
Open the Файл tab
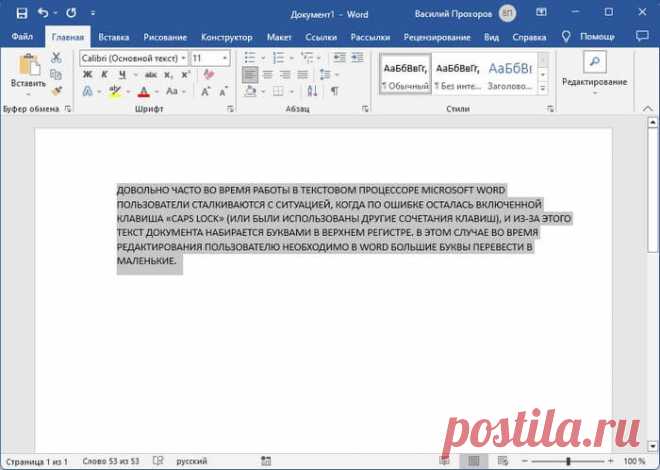[x=22, y=37]
